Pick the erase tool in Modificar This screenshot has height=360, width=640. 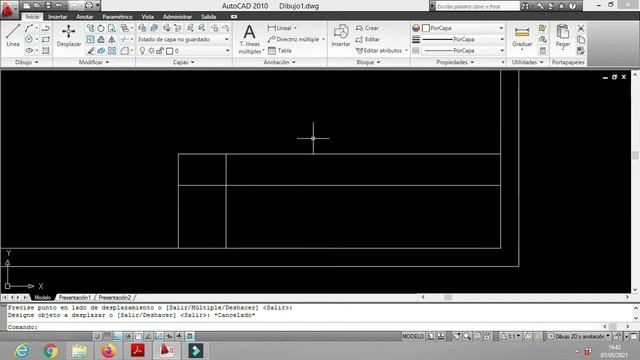tap(90, 51)
